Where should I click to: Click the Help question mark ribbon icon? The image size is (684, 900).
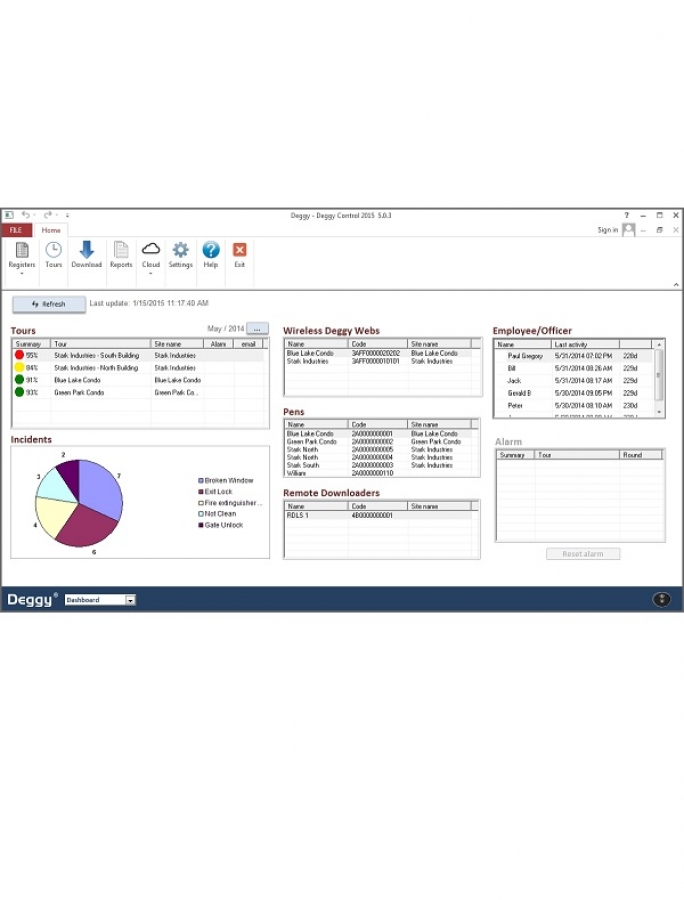coord(211,250)
